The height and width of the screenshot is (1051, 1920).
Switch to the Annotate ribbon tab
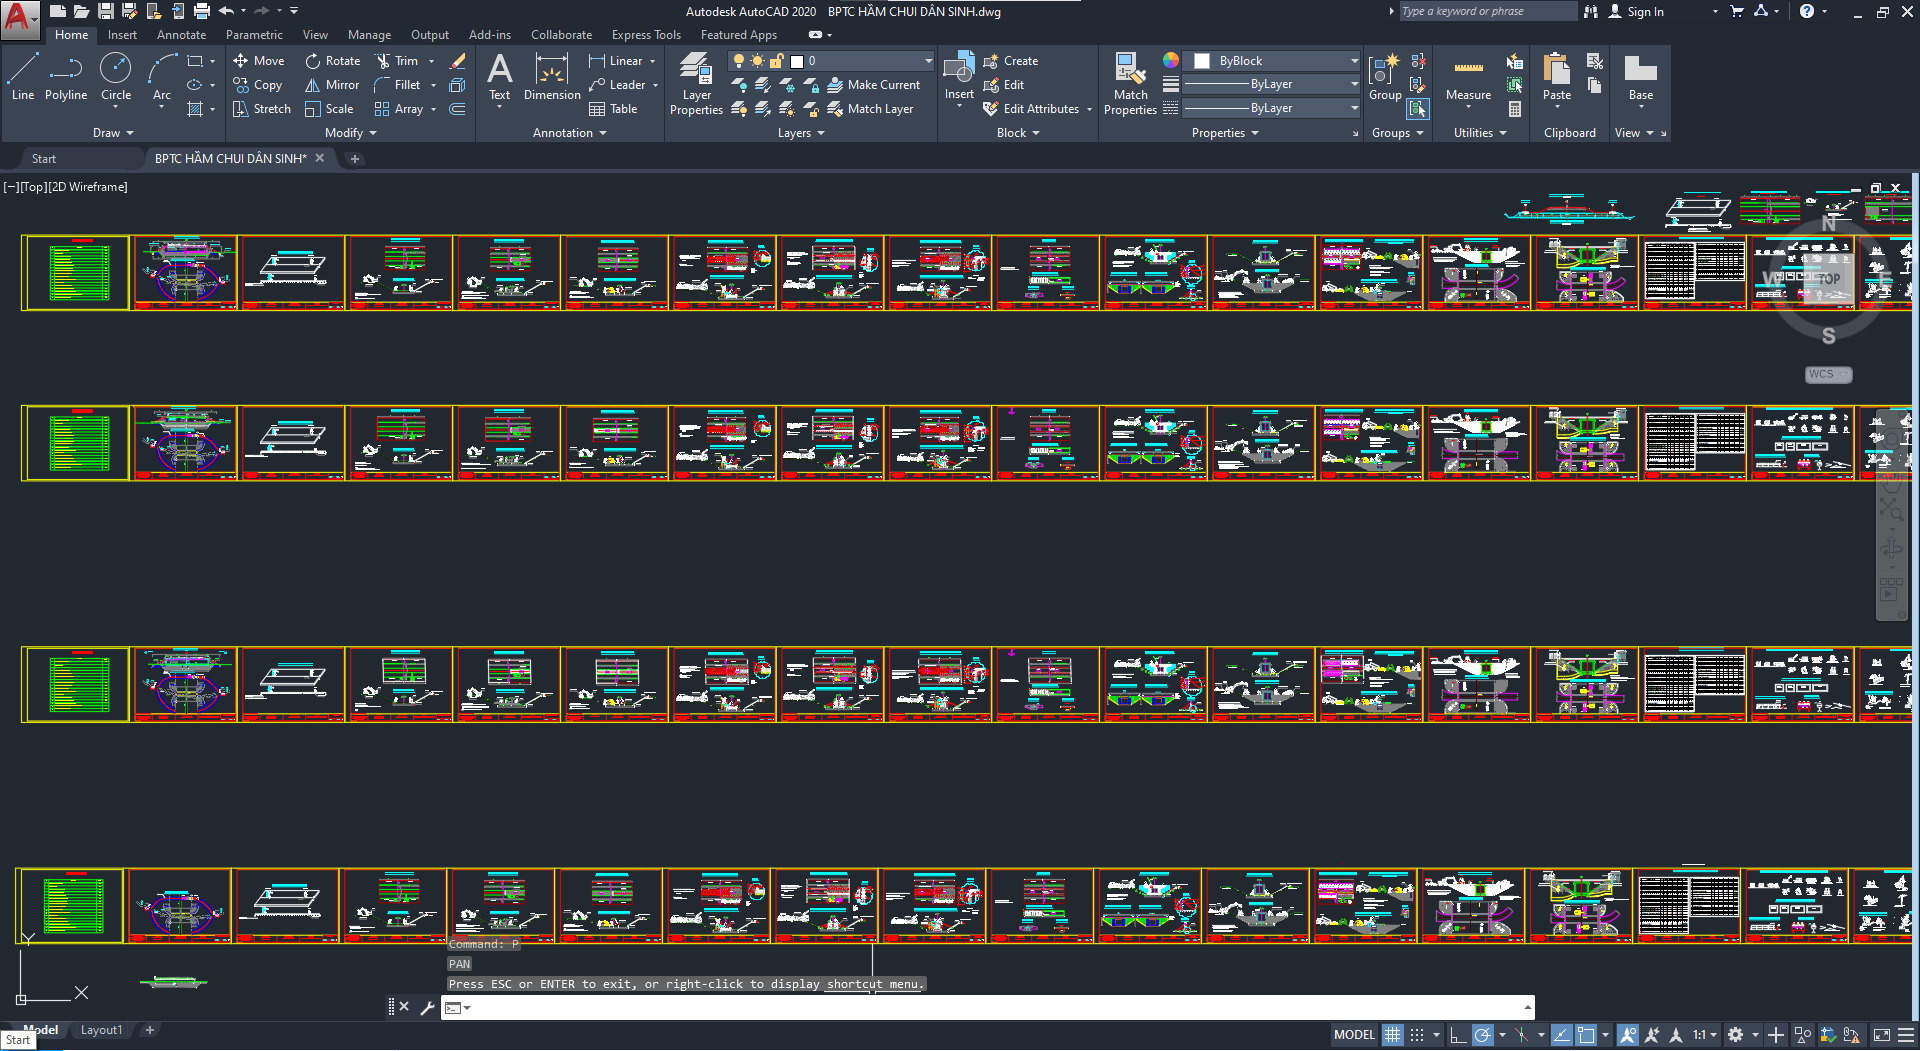(181, 35)
